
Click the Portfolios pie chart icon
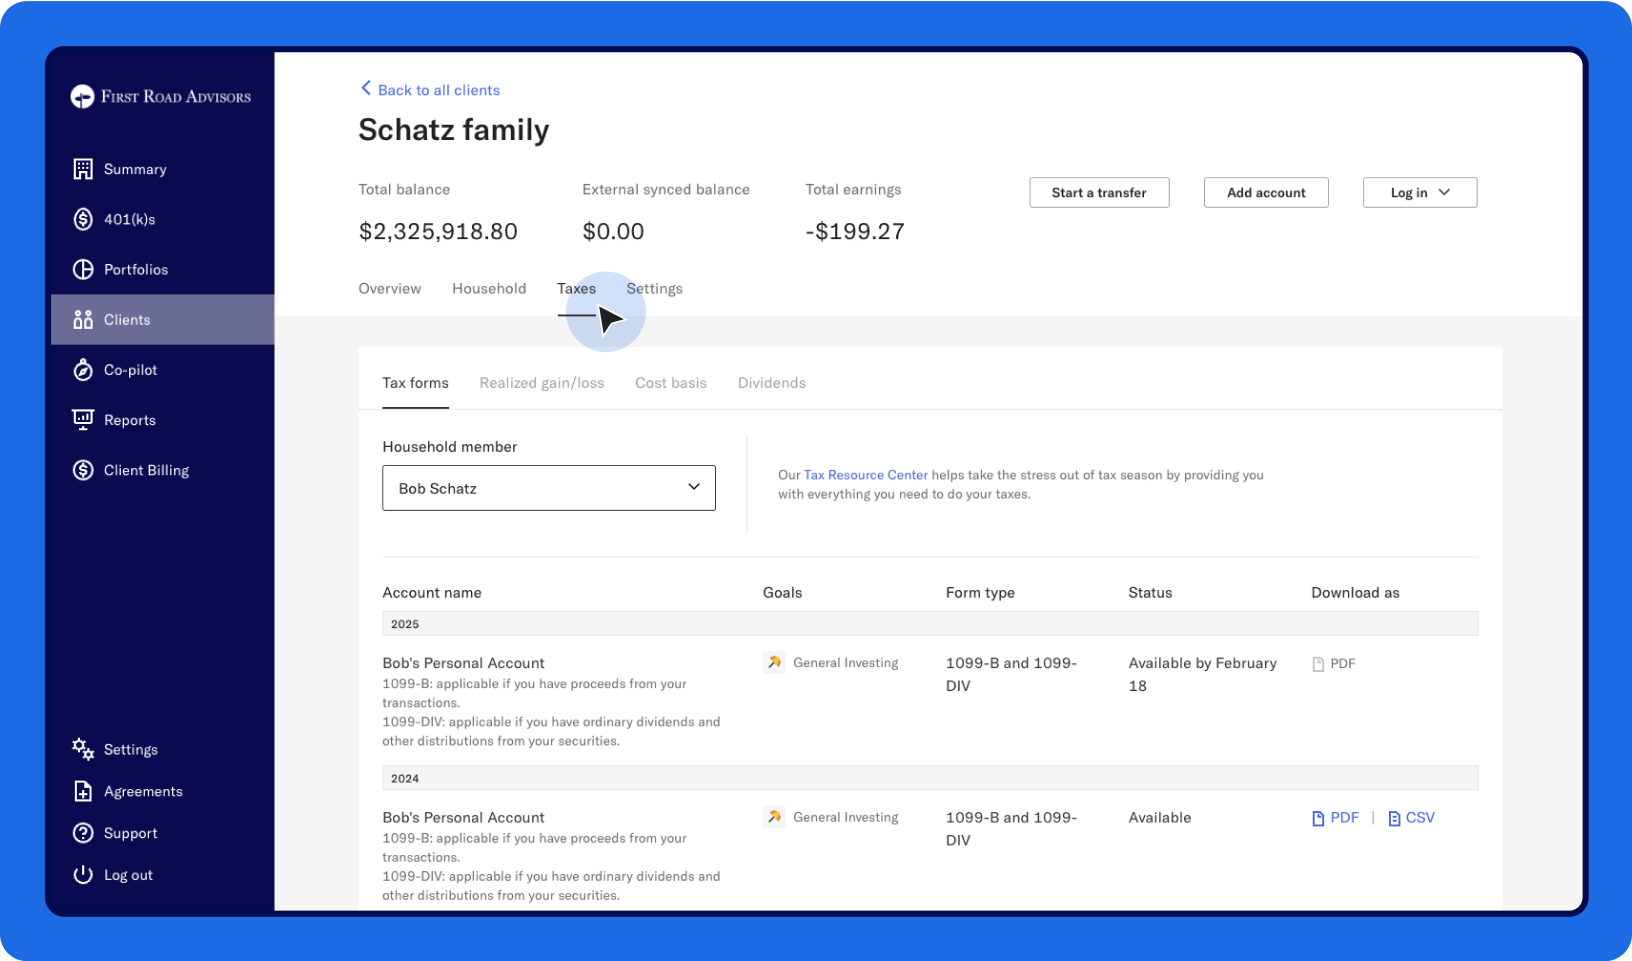click(x=83, y=269)
